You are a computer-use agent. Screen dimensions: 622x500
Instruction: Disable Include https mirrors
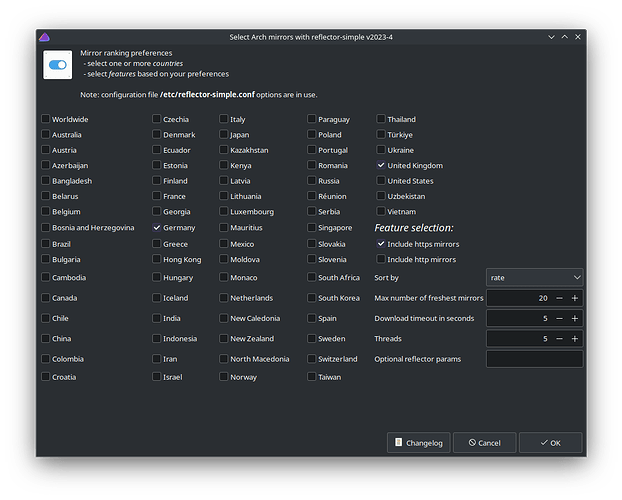coord(381,244)
